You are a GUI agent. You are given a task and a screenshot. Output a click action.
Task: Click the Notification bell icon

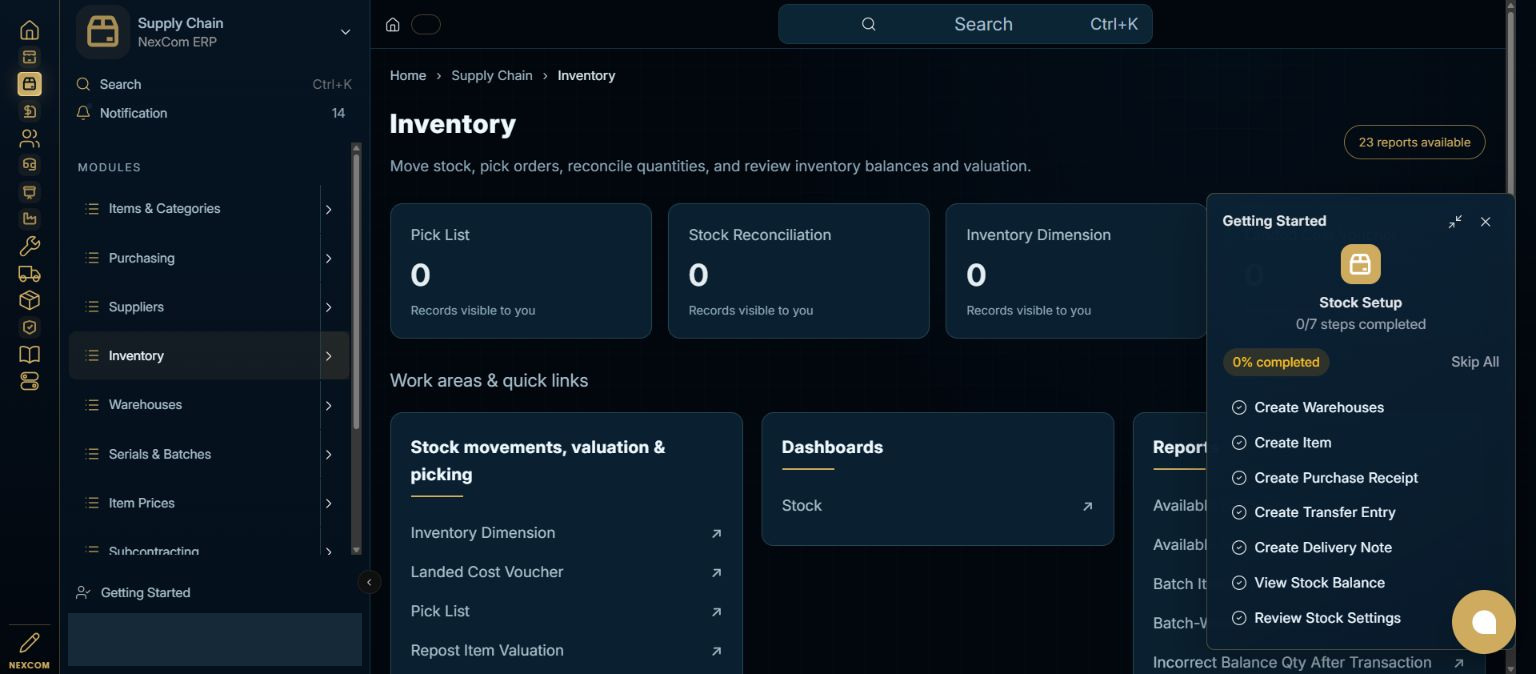coord(83,113)
